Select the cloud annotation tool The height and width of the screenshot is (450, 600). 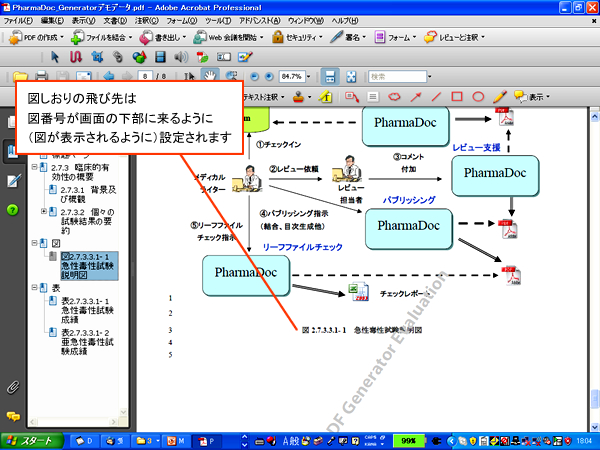[x=394, y=97]
